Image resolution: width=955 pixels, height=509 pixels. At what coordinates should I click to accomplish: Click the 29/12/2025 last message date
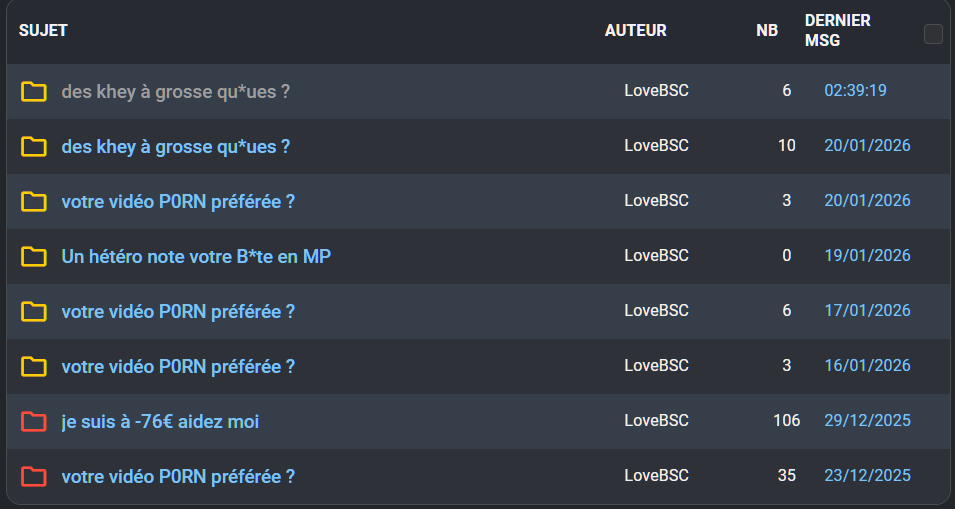(x=867, y=421)
